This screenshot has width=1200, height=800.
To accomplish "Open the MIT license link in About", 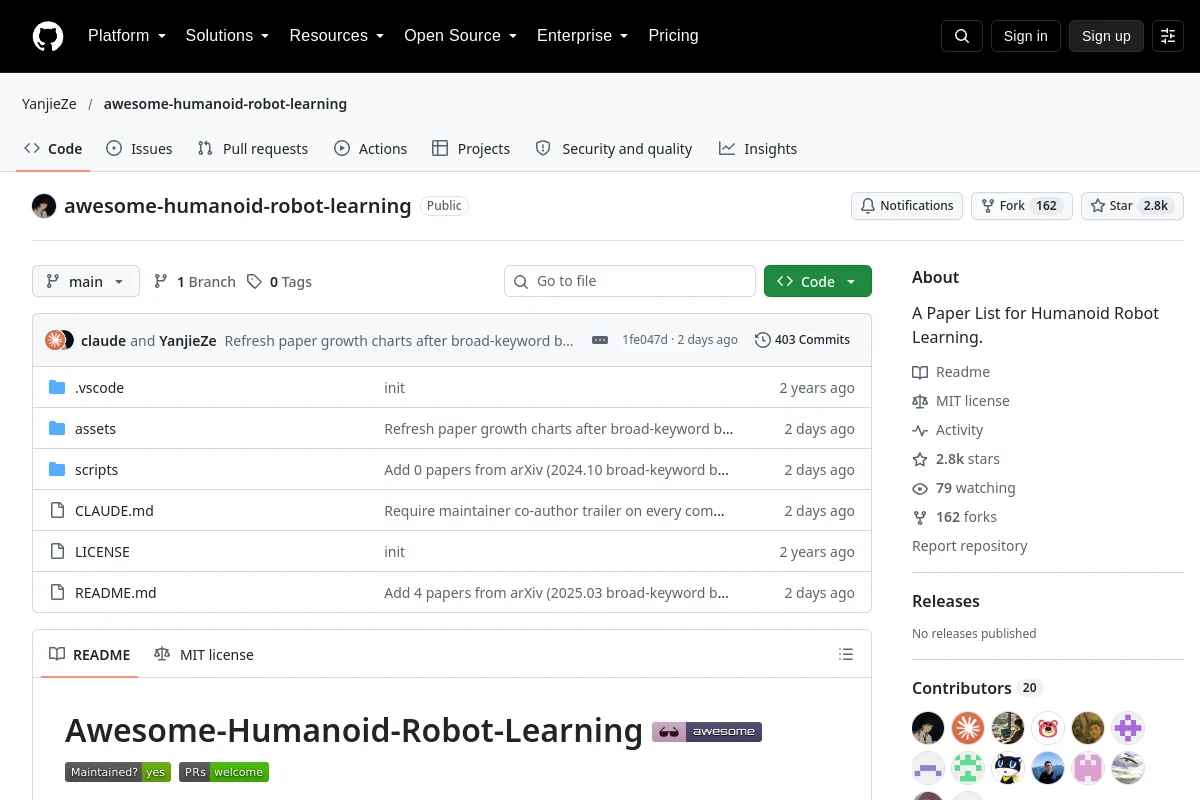I will point(961,401).
